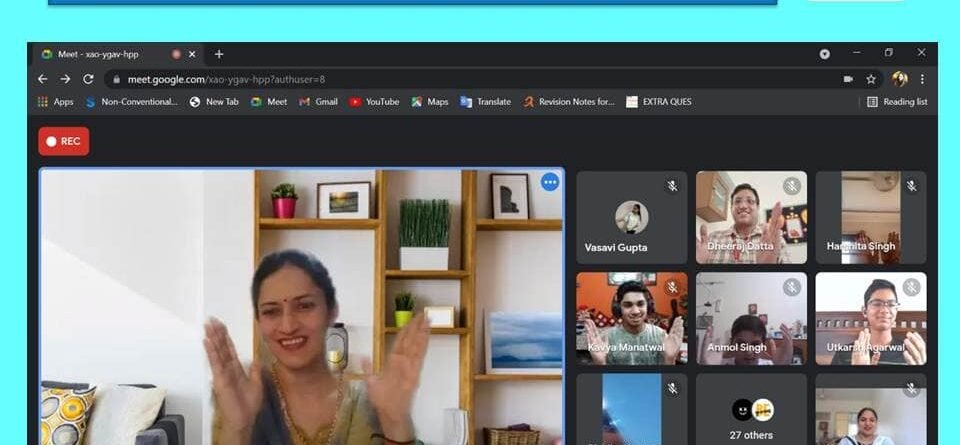Reload the Meet page

(89, 79)
